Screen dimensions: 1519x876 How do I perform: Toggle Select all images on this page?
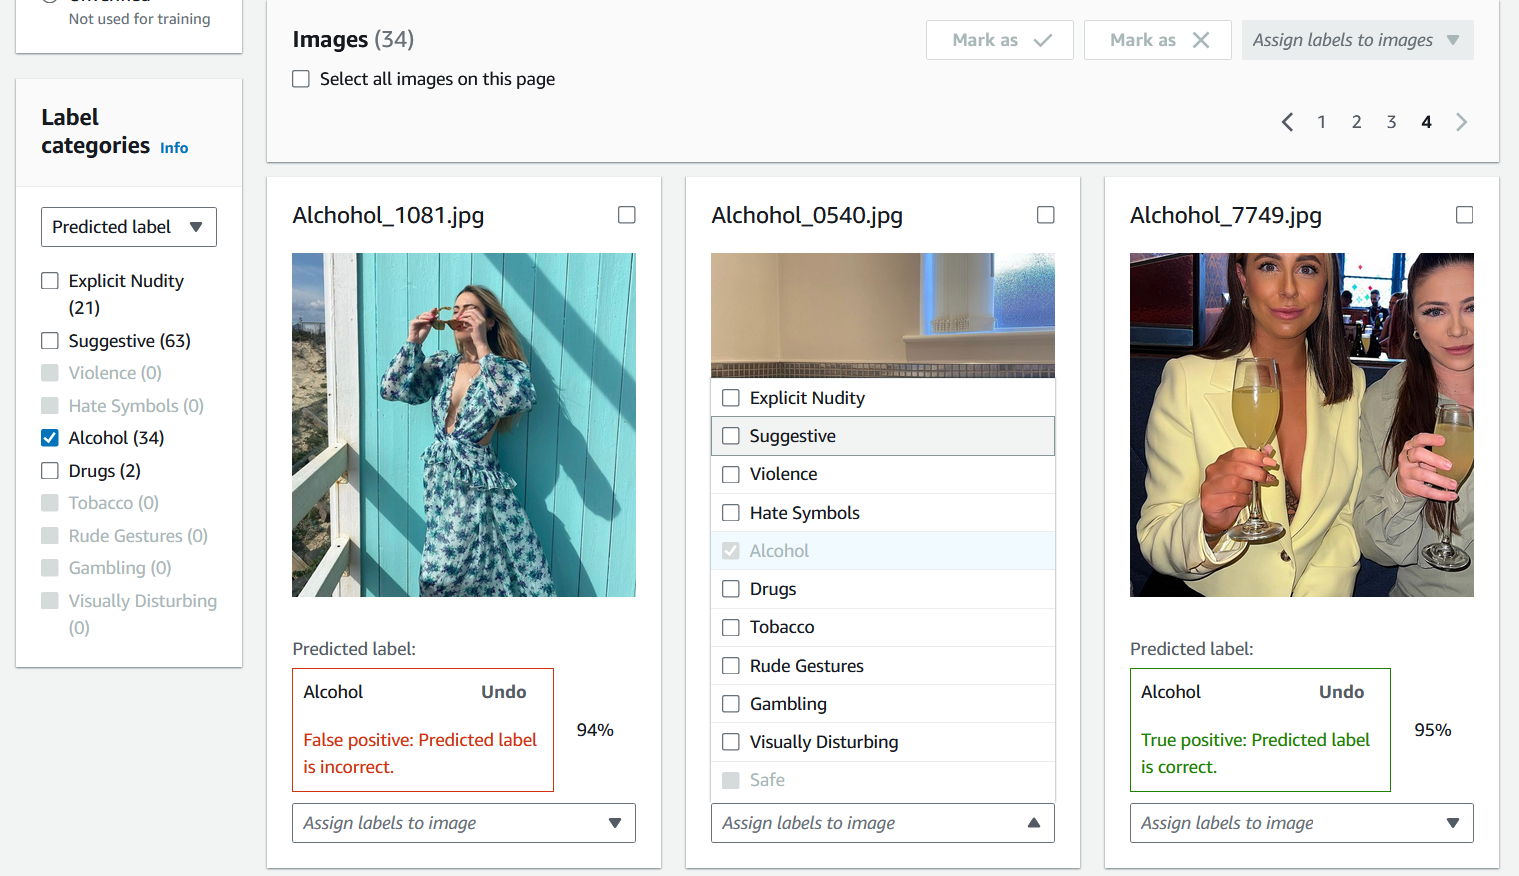pos(301,78)
